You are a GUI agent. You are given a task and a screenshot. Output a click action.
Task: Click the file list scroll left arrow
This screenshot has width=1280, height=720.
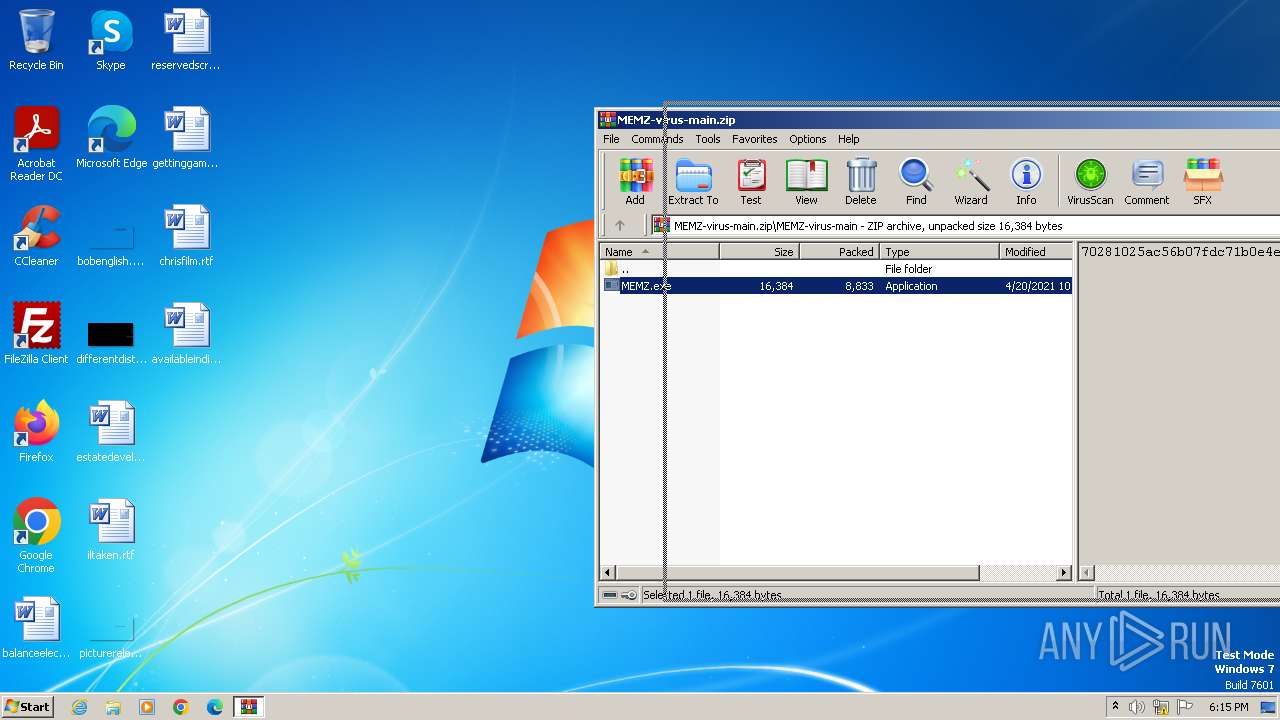click(x=608, y=573)
